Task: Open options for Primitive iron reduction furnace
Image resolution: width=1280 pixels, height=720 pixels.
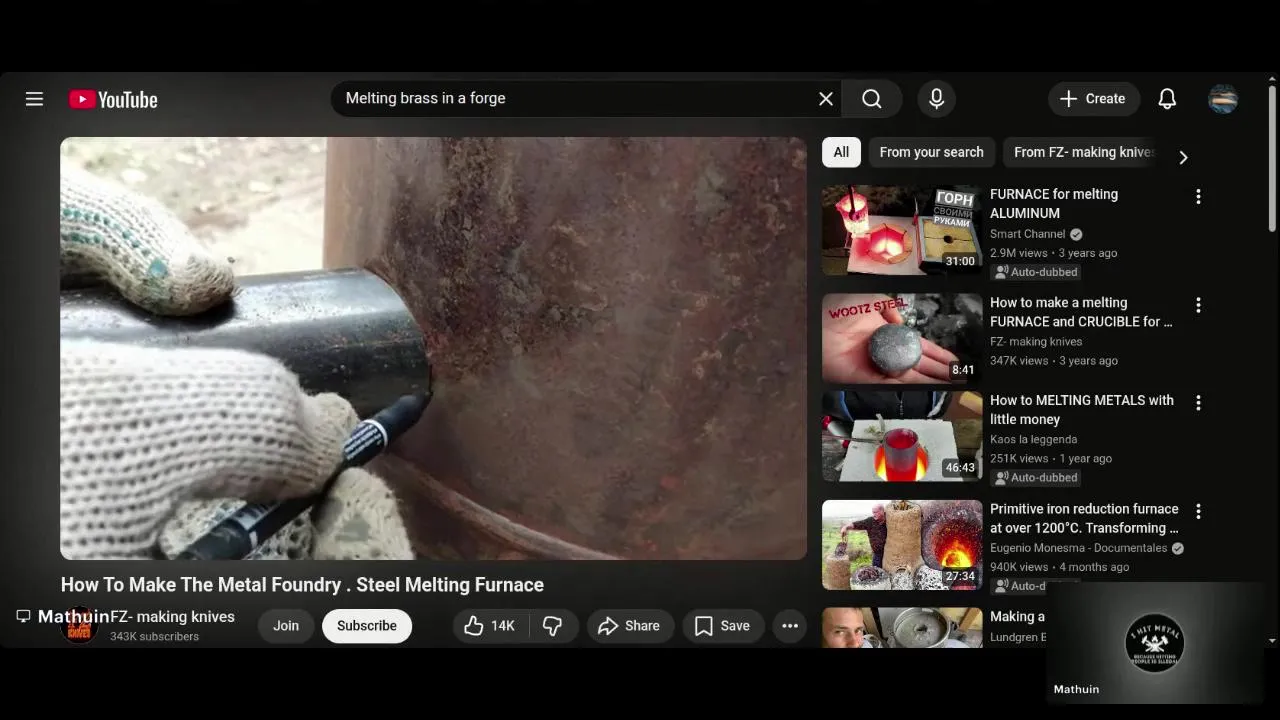Action: (x=1198, y=511)
